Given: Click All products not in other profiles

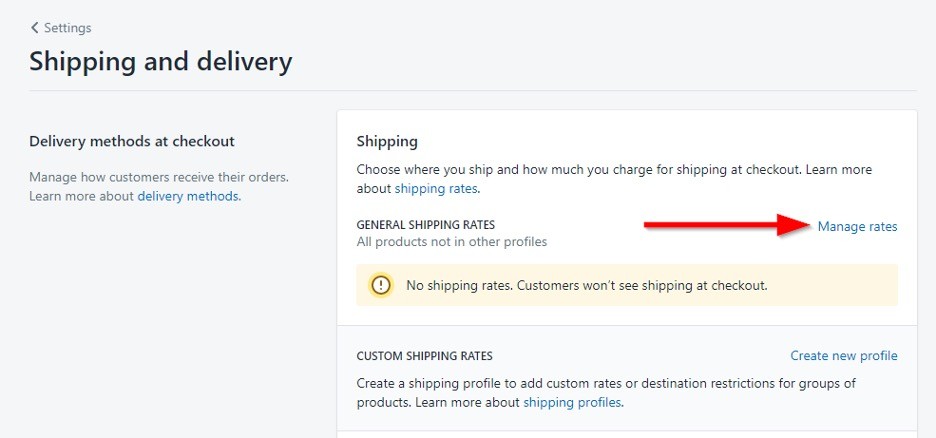Looking at the screenshot, I should click(452, 242).
